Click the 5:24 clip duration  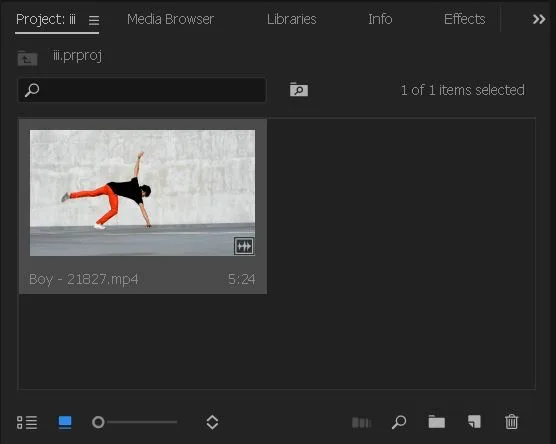click(x=241, y=279)
